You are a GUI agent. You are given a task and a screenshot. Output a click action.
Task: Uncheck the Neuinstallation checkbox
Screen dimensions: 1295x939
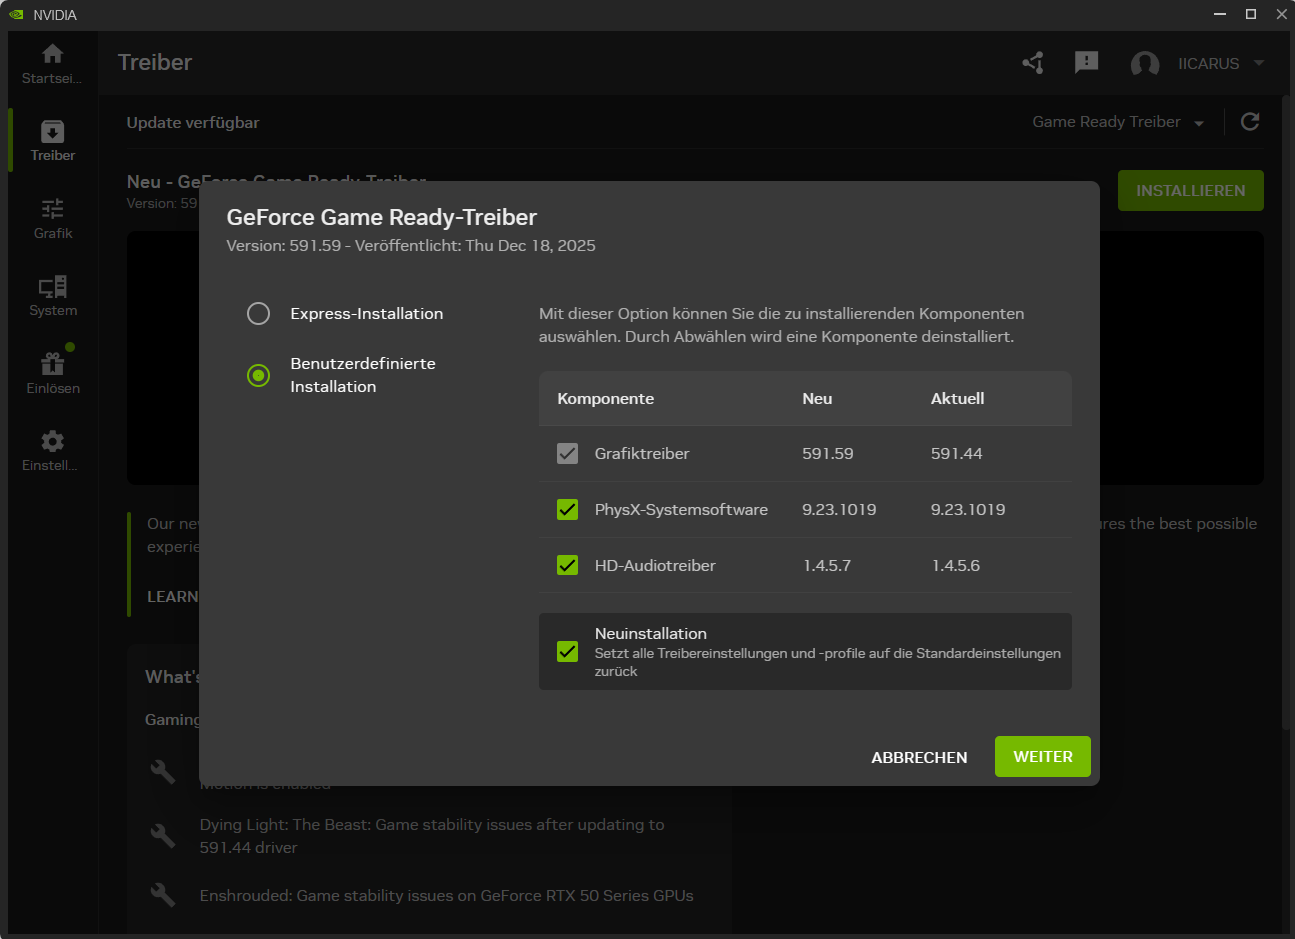coord(567,652)
